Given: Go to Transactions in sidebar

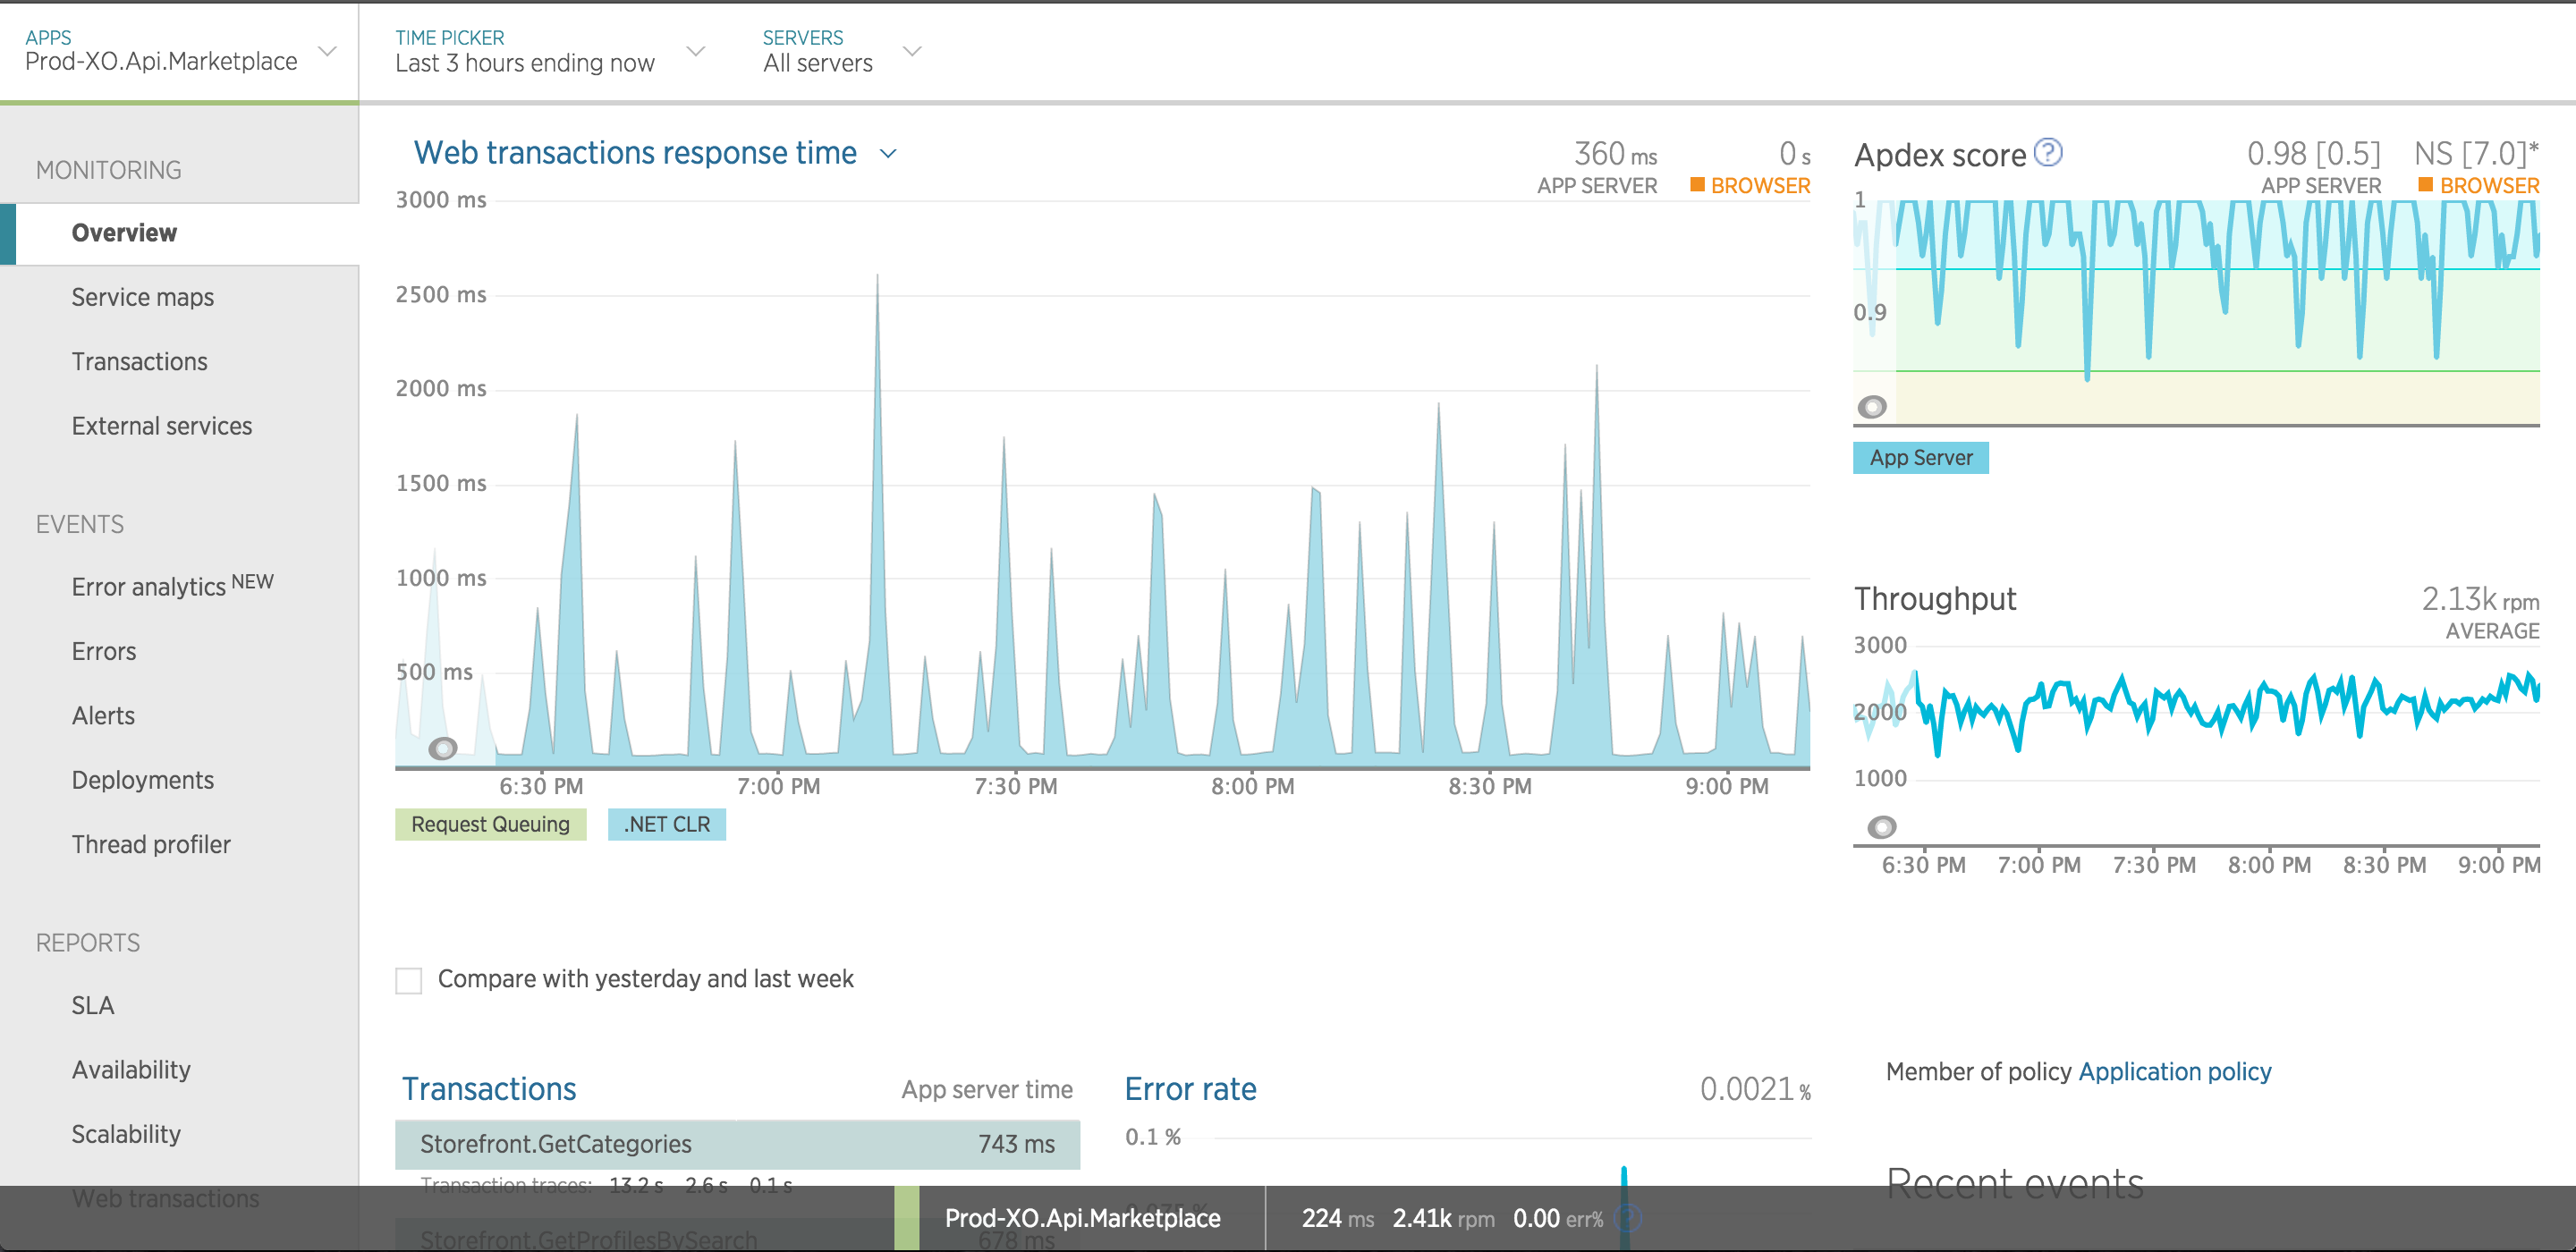Looking at the screenshot, I should pos(139,361).
